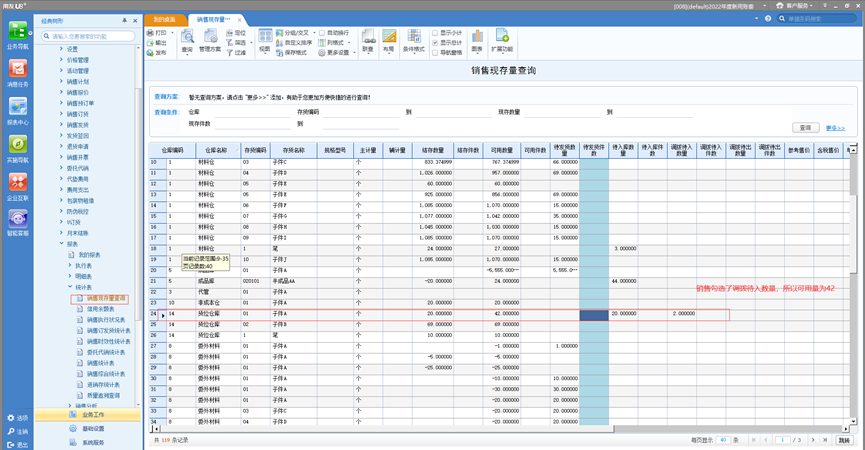Open the 更多设置 dropdown
Viewport: 865px width, 450px height.
354,53
